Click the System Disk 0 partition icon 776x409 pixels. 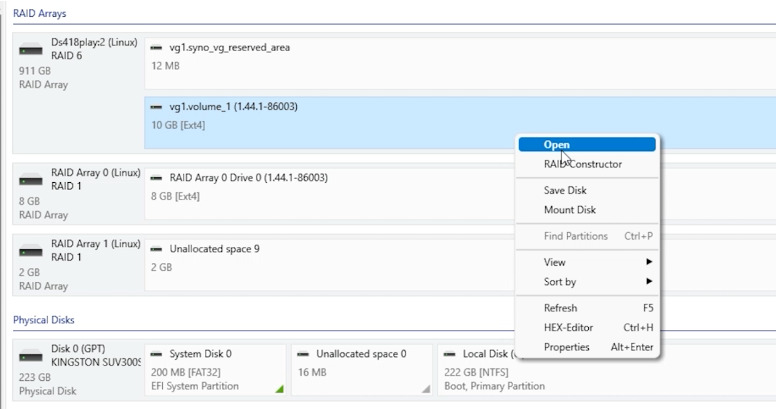156,354
